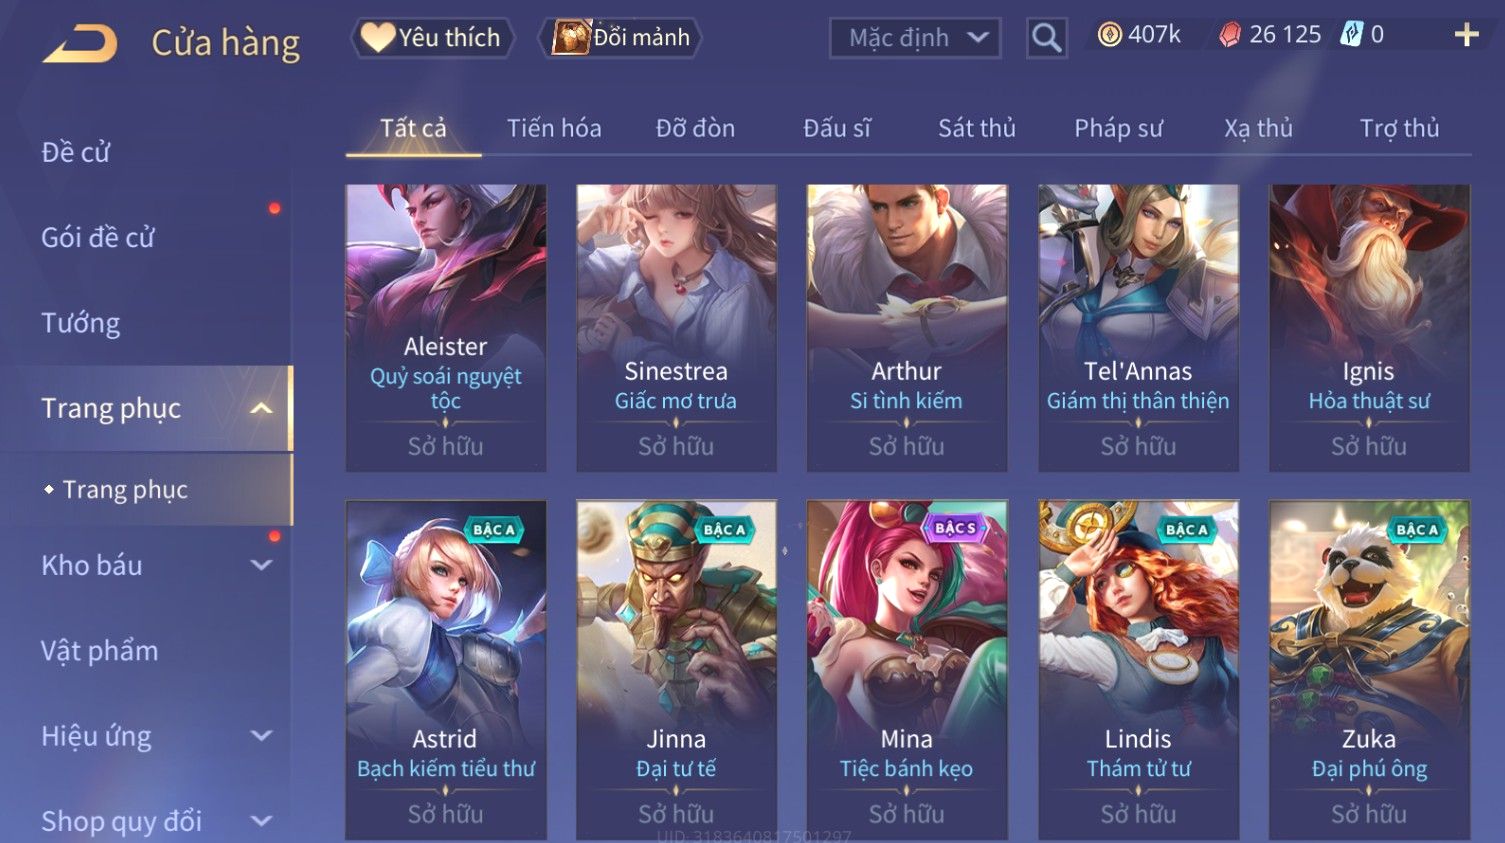Viewport: 1505px width, 843px height.
Task: Click the blue voucher currency icon
Action: tap(1351, 35)
